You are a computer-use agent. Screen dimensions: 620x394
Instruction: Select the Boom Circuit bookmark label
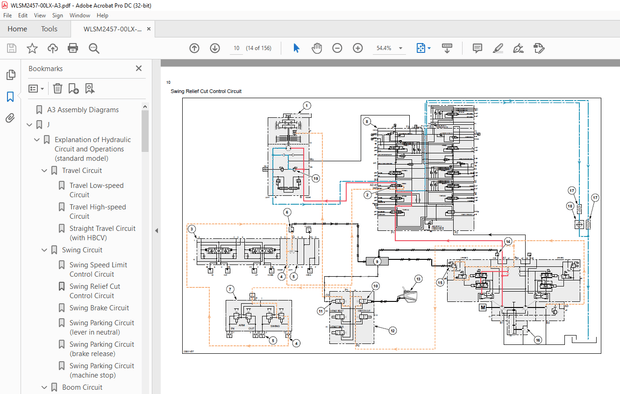(82, 387)
